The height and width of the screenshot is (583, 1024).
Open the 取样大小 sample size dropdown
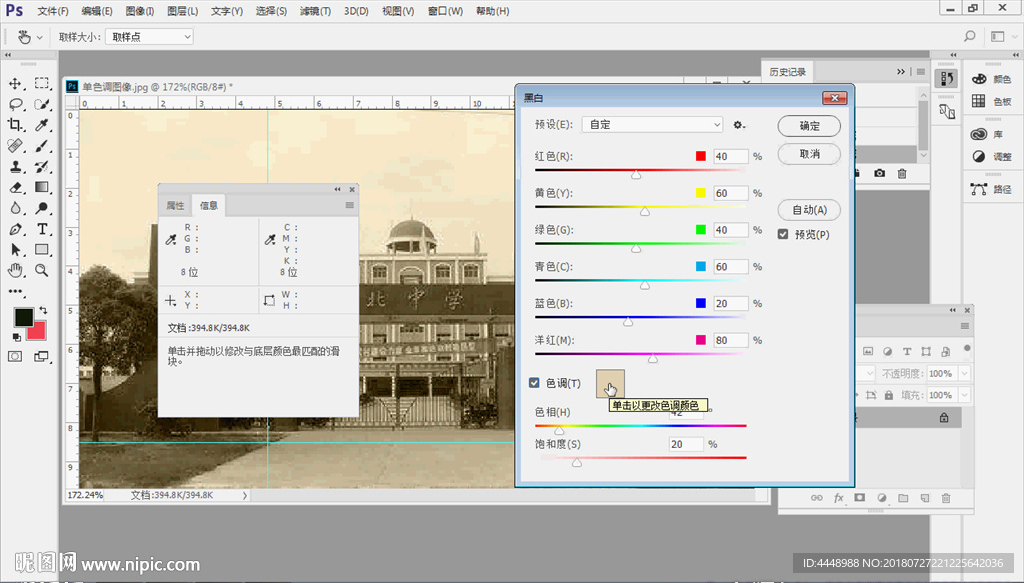click(149, 37)
